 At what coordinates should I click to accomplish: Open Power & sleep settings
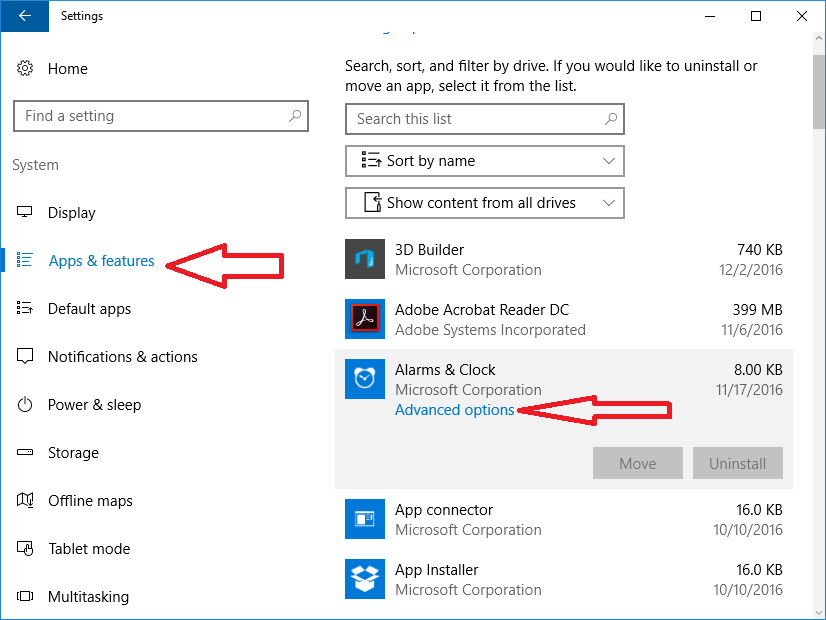point(88,404)
